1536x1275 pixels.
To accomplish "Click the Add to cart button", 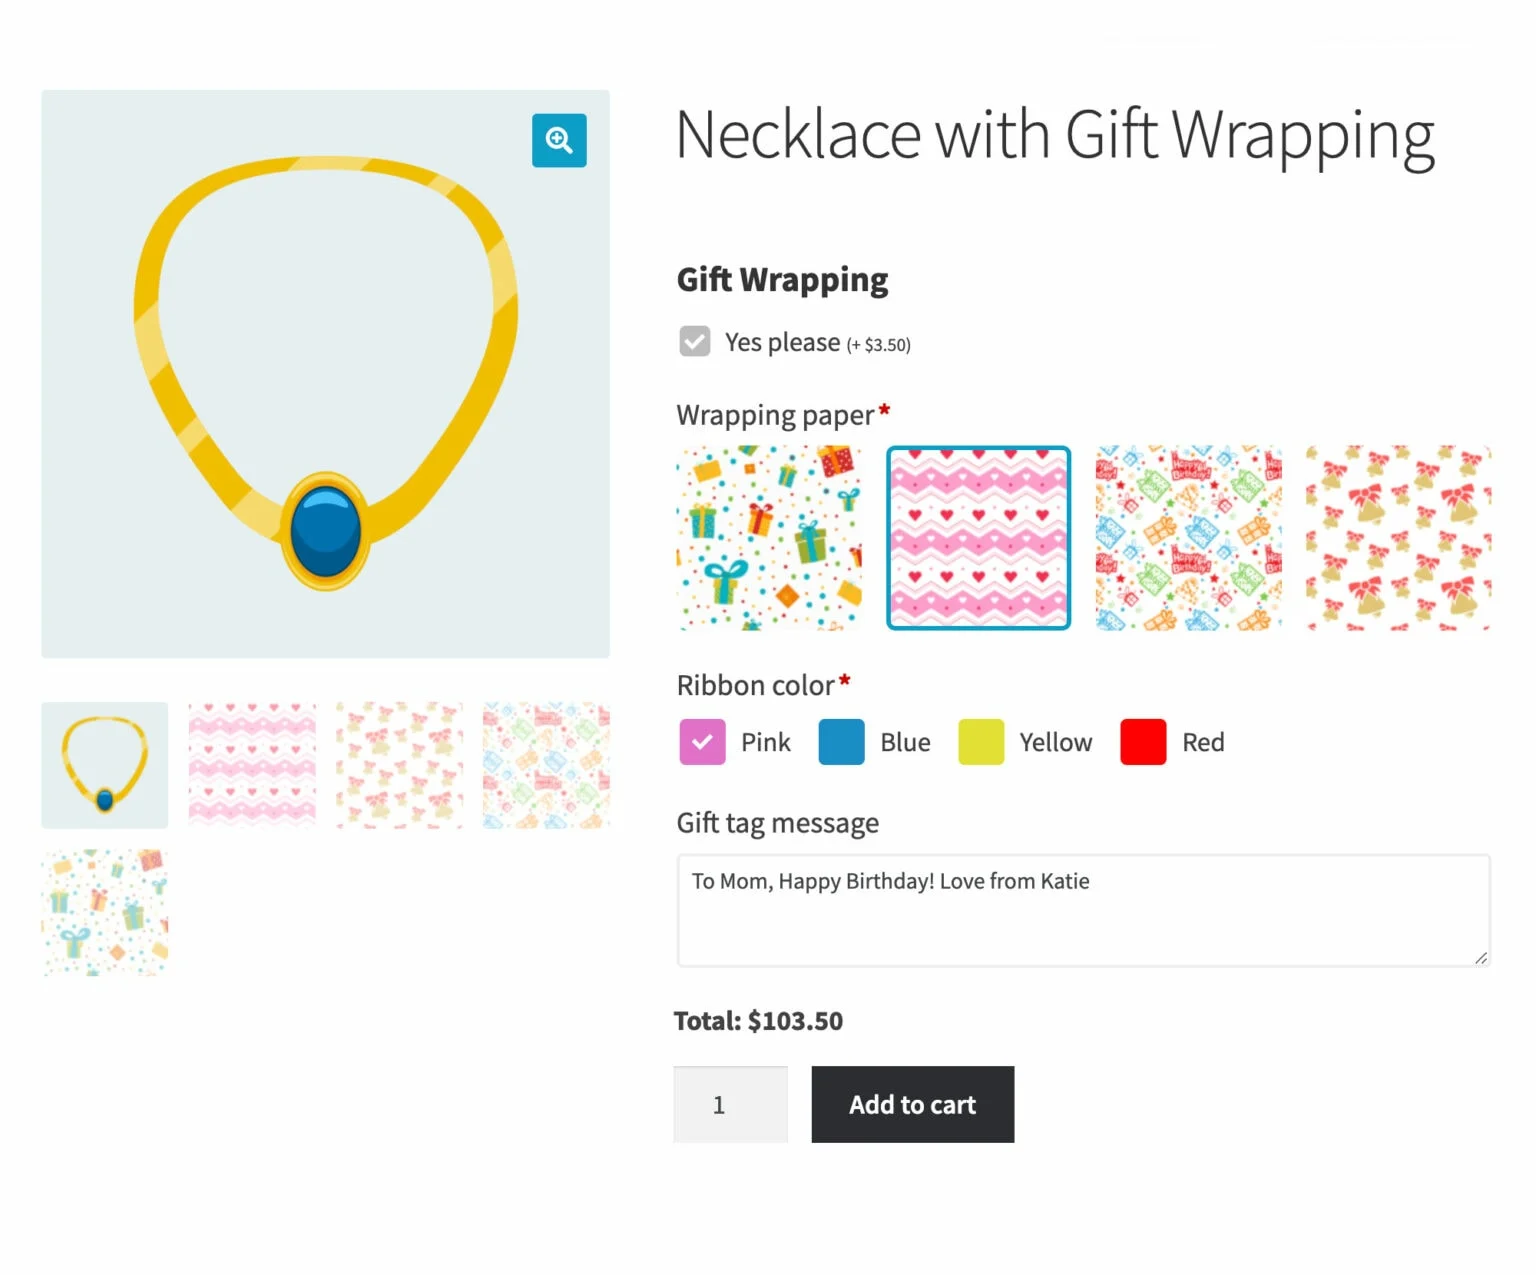I will click(x=912, y=1104).
